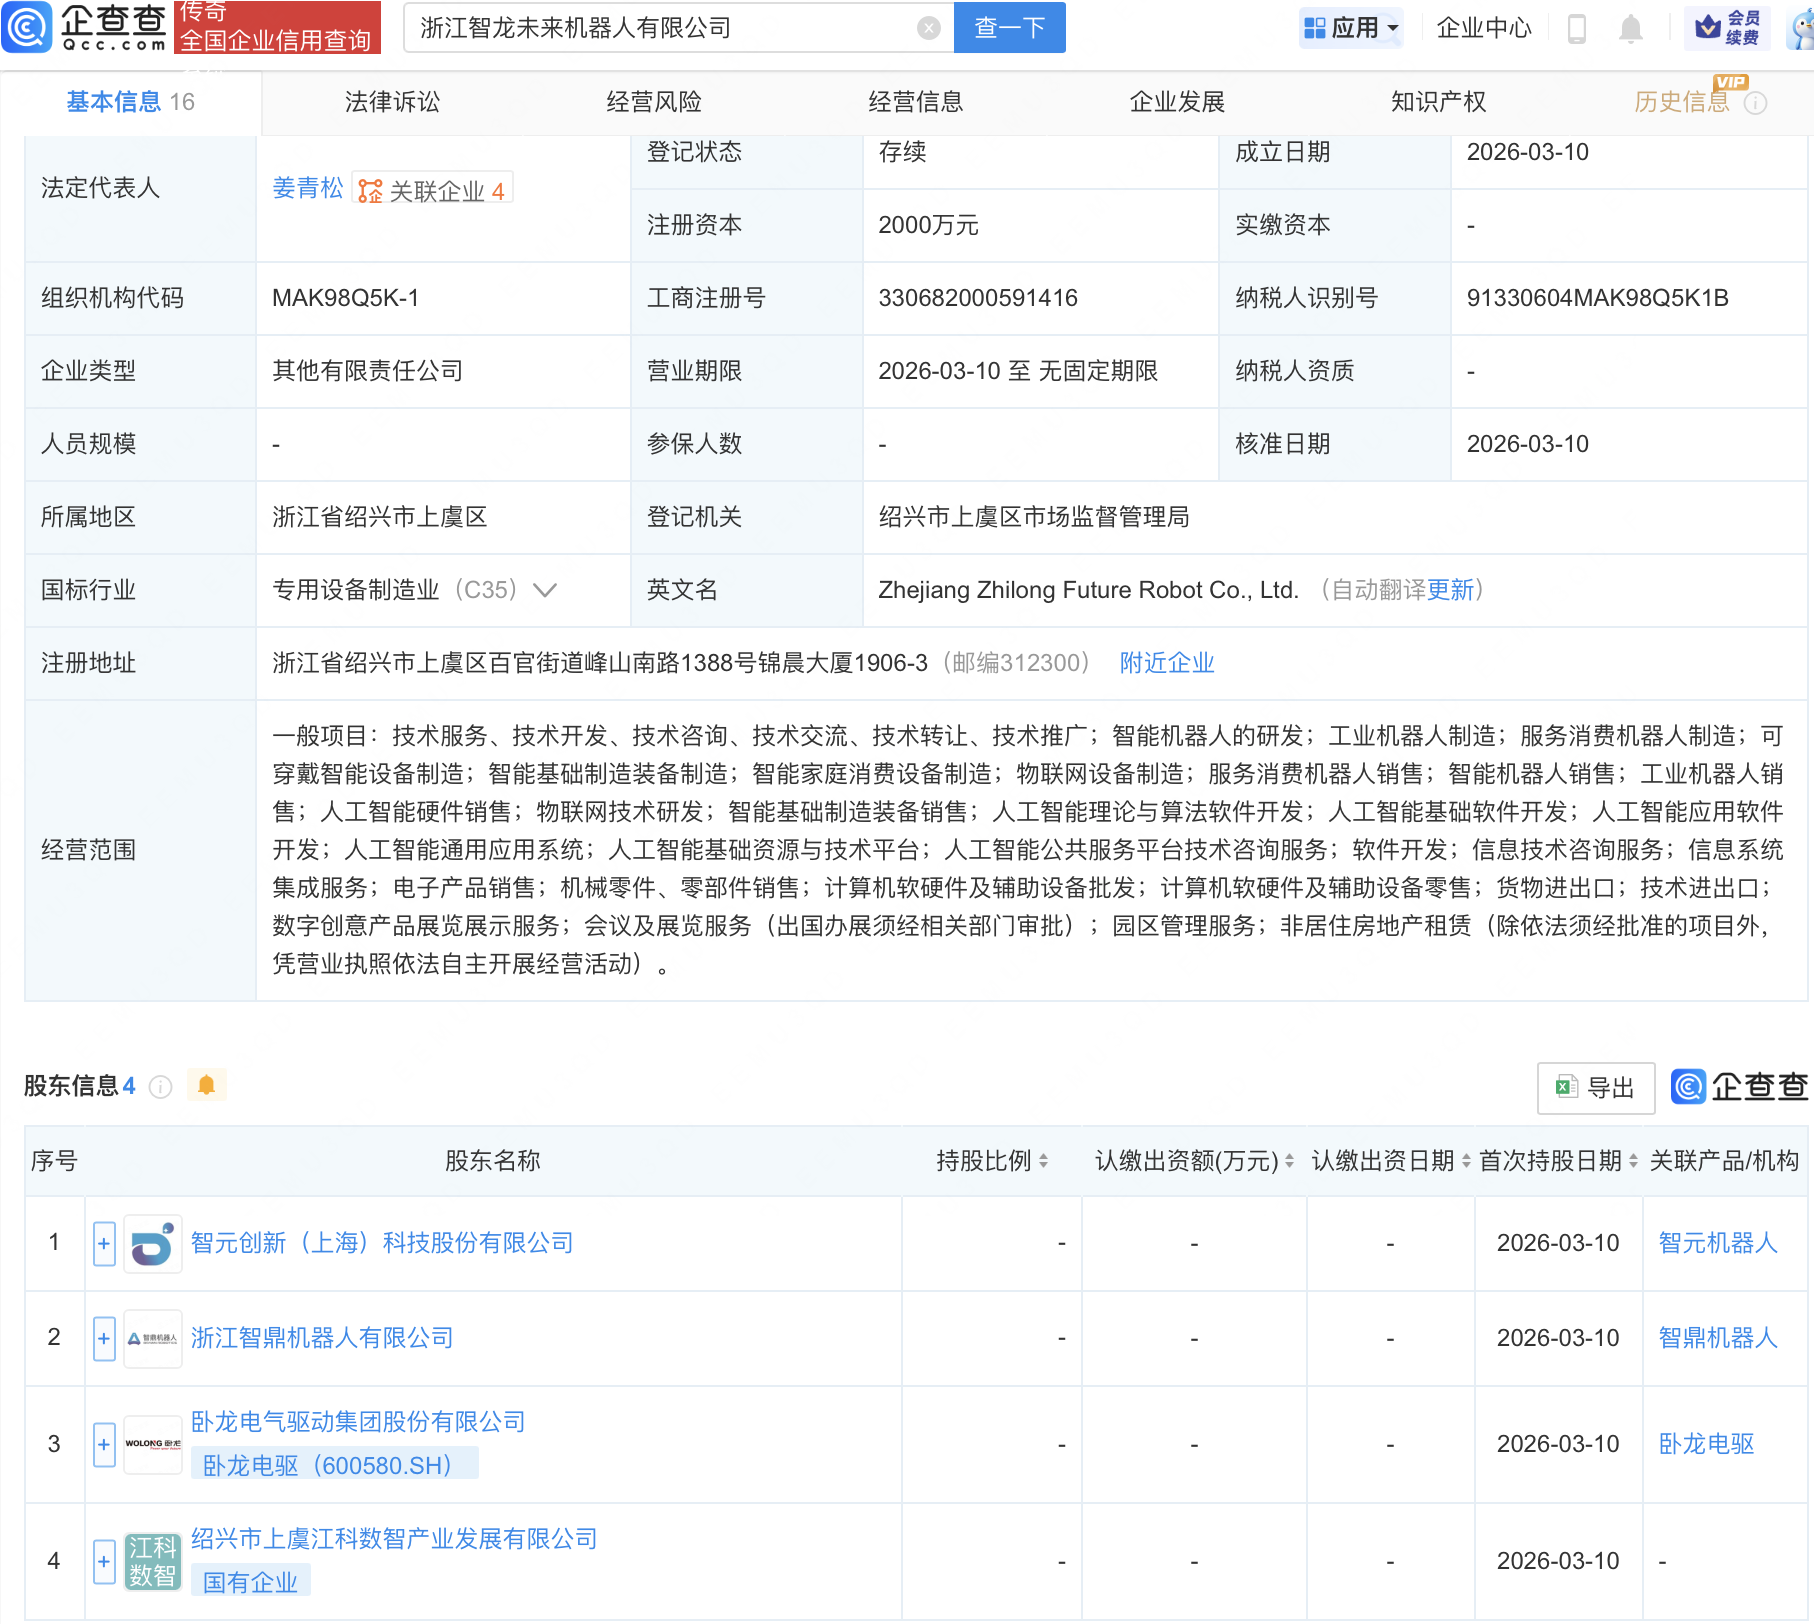Image resolution: width=1814 pixels, height=1624 pixels.
Task: Expand shareholder row for 智元创新 with plus icon
Action: pos(103,1243)
